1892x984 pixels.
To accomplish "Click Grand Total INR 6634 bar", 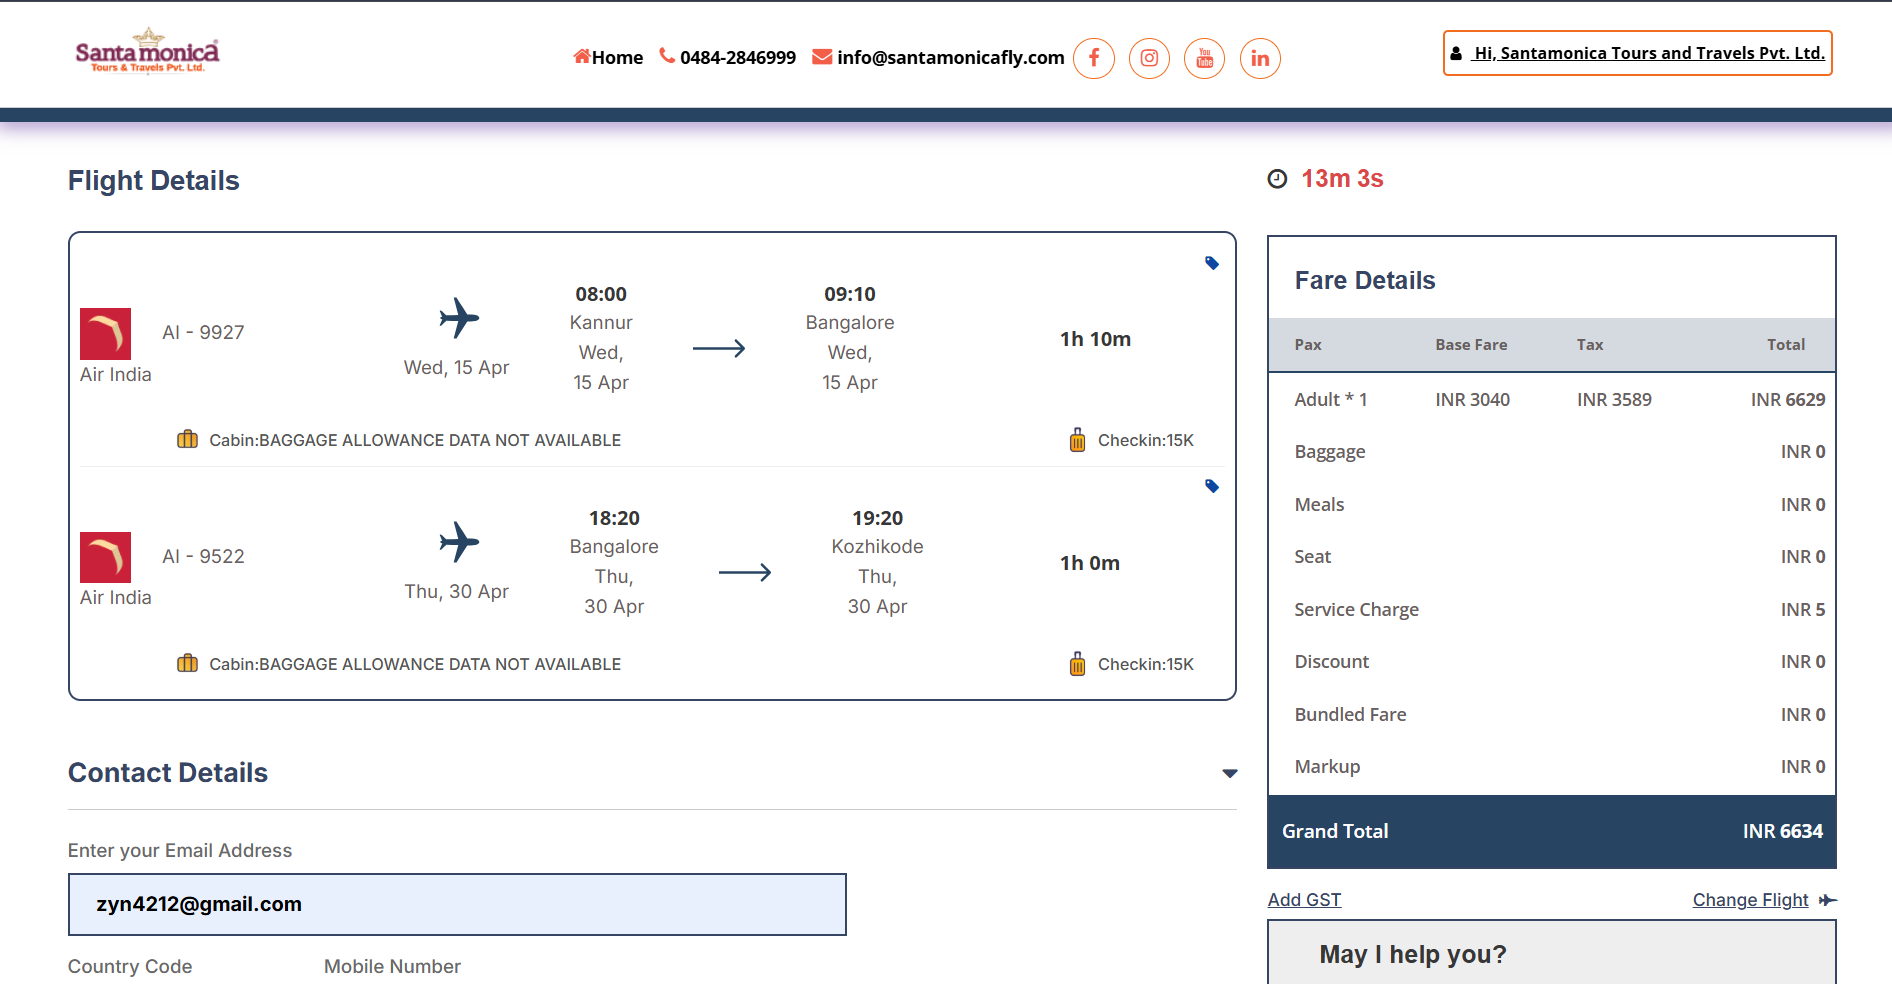I will (1552, 831).
